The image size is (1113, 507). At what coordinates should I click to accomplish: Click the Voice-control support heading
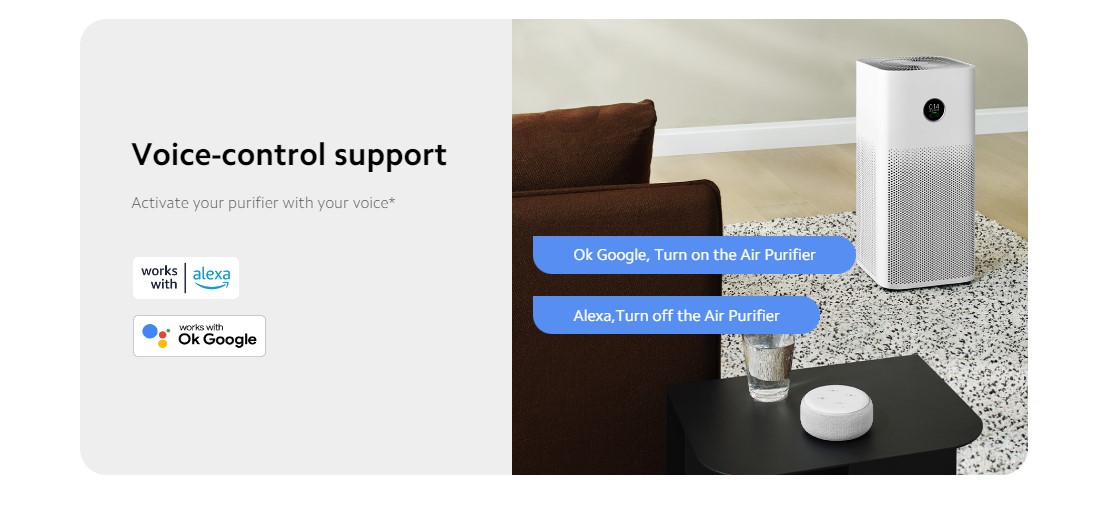click(x=289, y=154)
